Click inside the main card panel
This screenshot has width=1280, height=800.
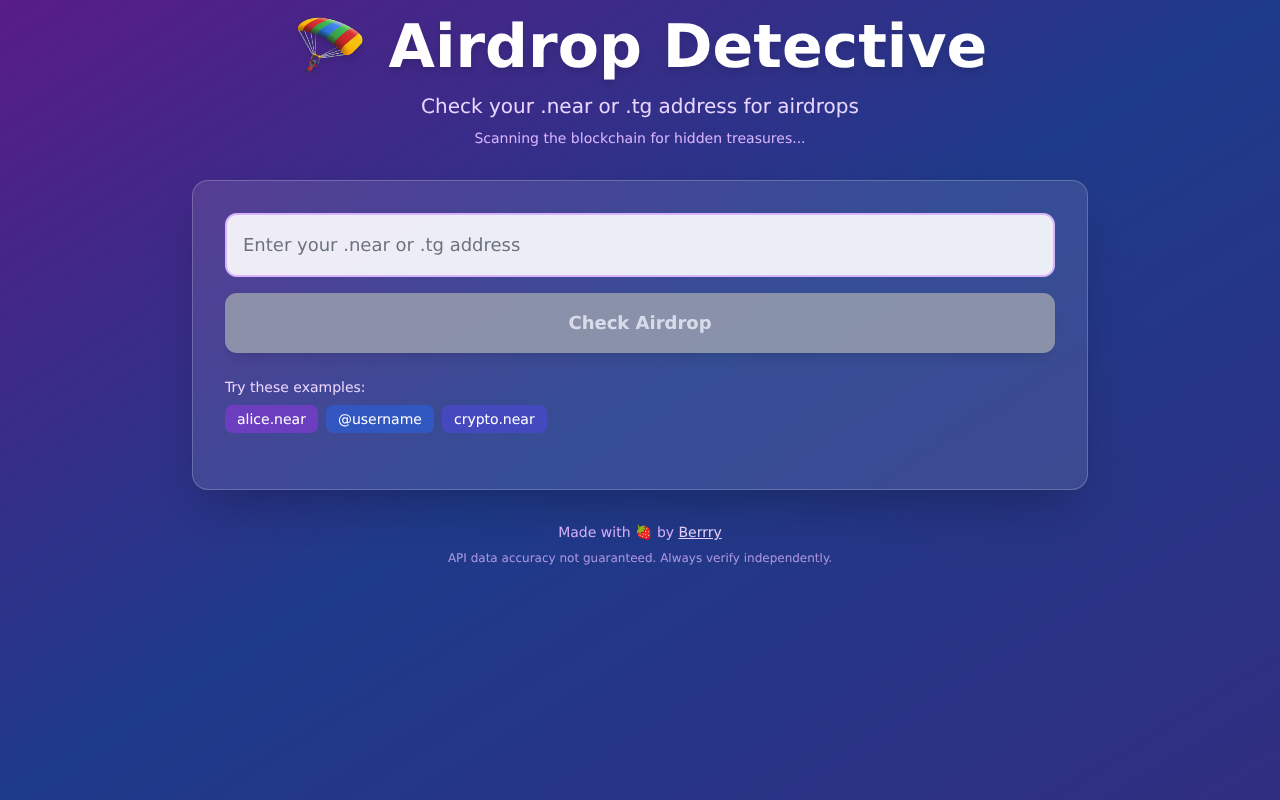tap(640, 460)
